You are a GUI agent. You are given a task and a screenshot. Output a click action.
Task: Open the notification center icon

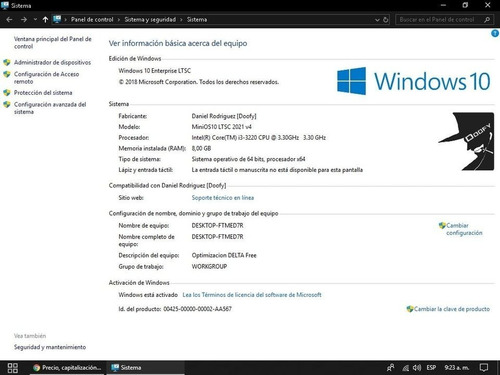[x=484, y=368]
